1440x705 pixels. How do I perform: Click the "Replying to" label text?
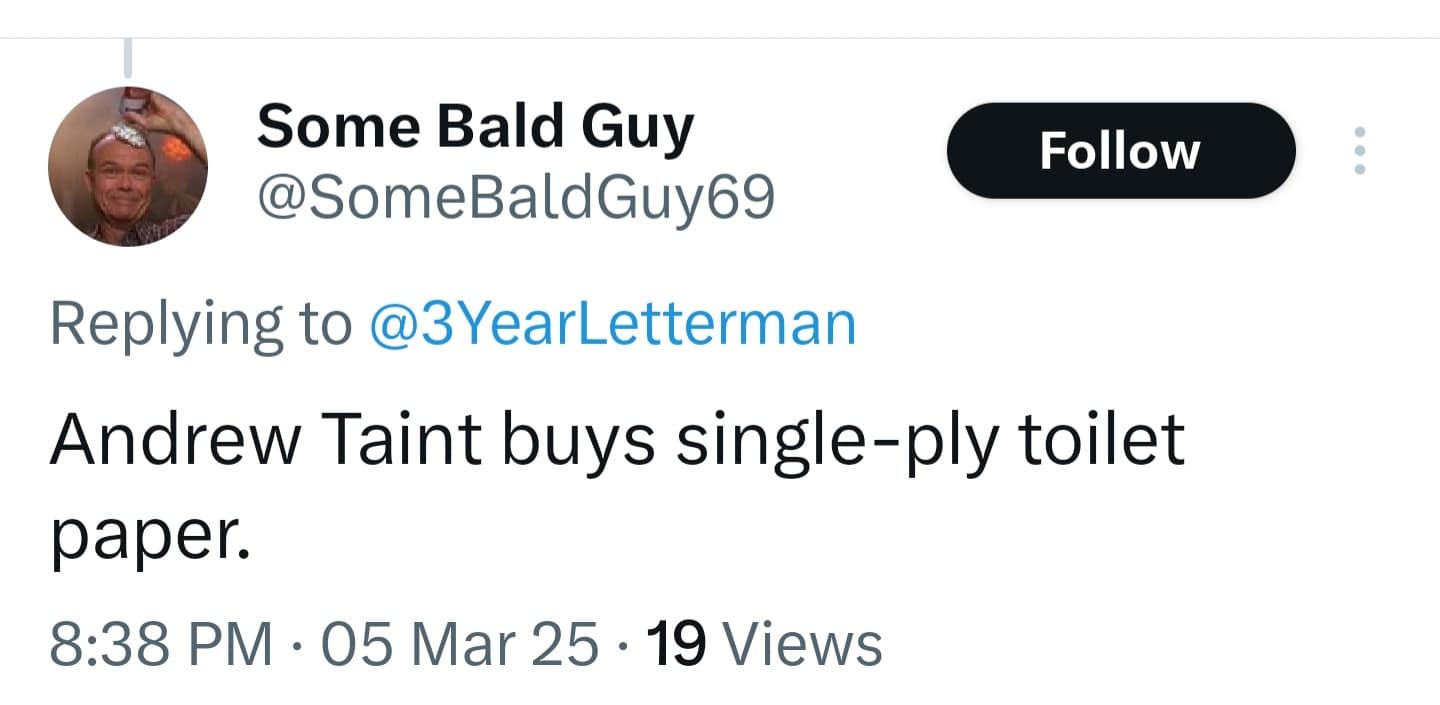[x=200, y=325]
